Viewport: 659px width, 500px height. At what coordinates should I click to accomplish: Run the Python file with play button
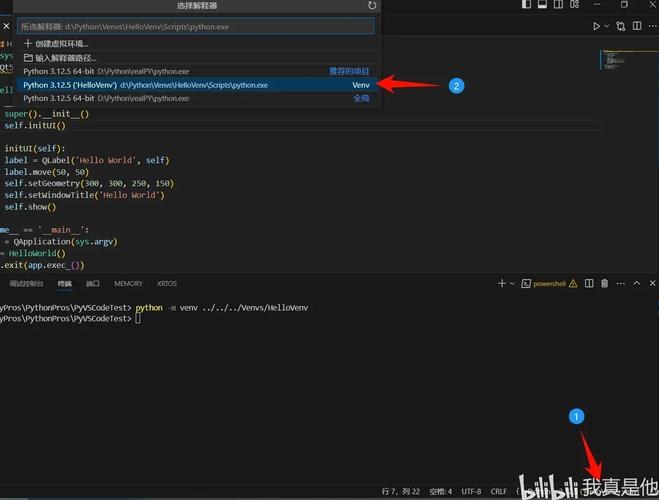(596, 26)
